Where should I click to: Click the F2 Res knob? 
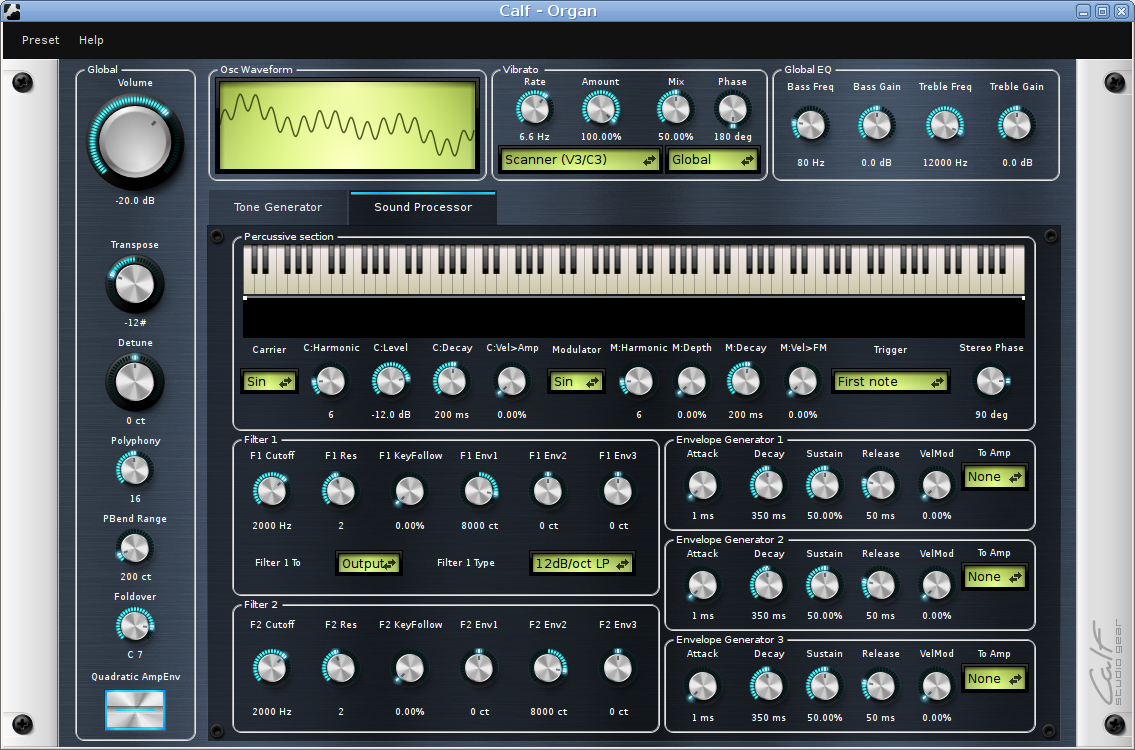[340, 667]
